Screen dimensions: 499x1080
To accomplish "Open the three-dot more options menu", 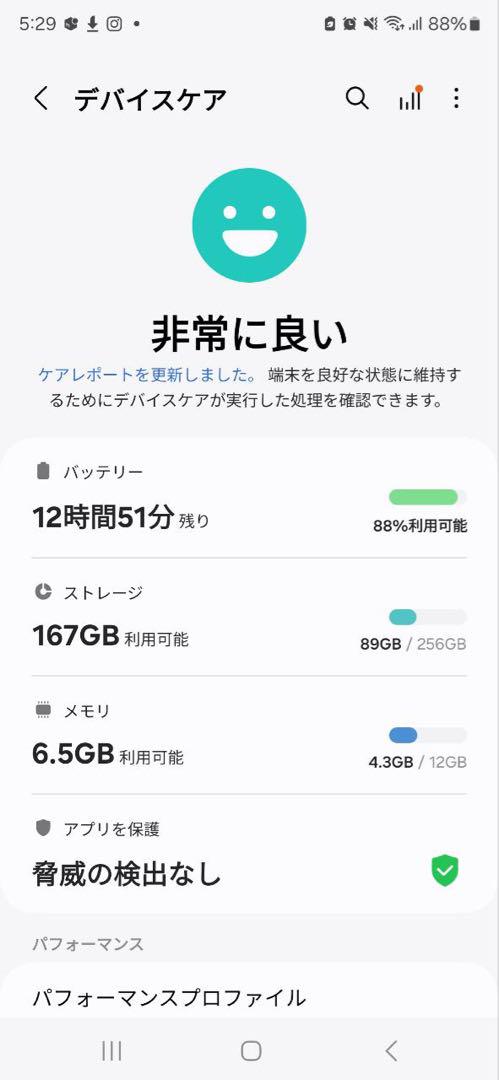I will tap(456, 98).
